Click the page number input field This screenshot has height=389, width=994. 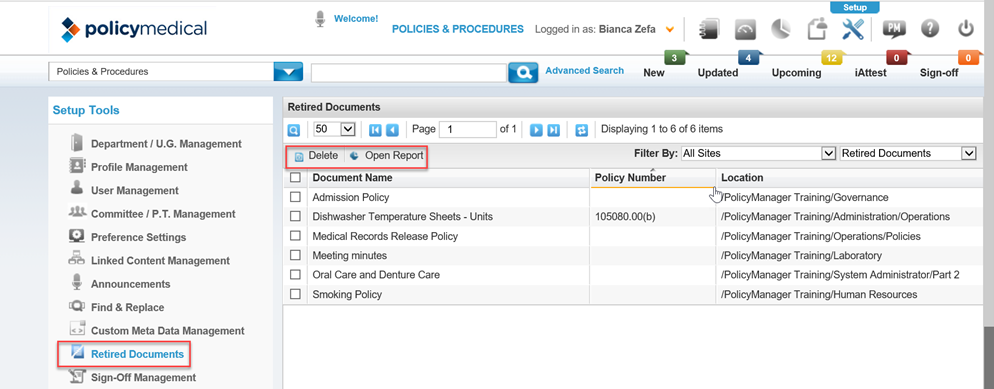pyautogui.click(x=468, y=129)
